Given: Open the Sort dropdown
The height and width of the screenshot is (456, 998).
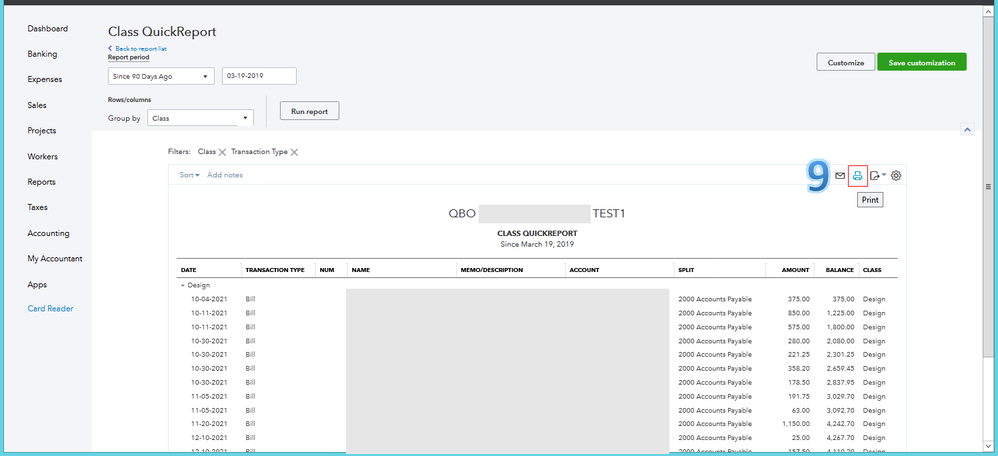Looking at the screenshot, I should click(189, 175).
